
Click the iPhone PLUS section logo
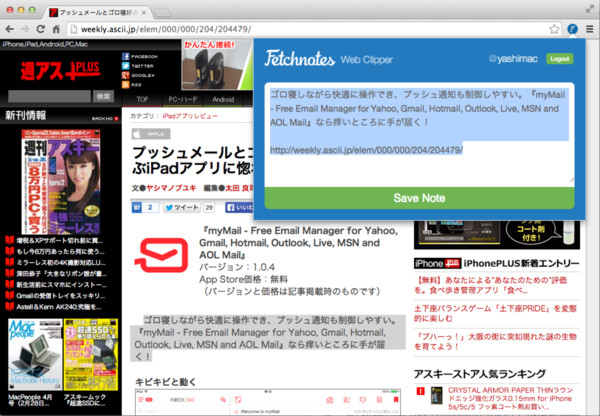[437, 263]
